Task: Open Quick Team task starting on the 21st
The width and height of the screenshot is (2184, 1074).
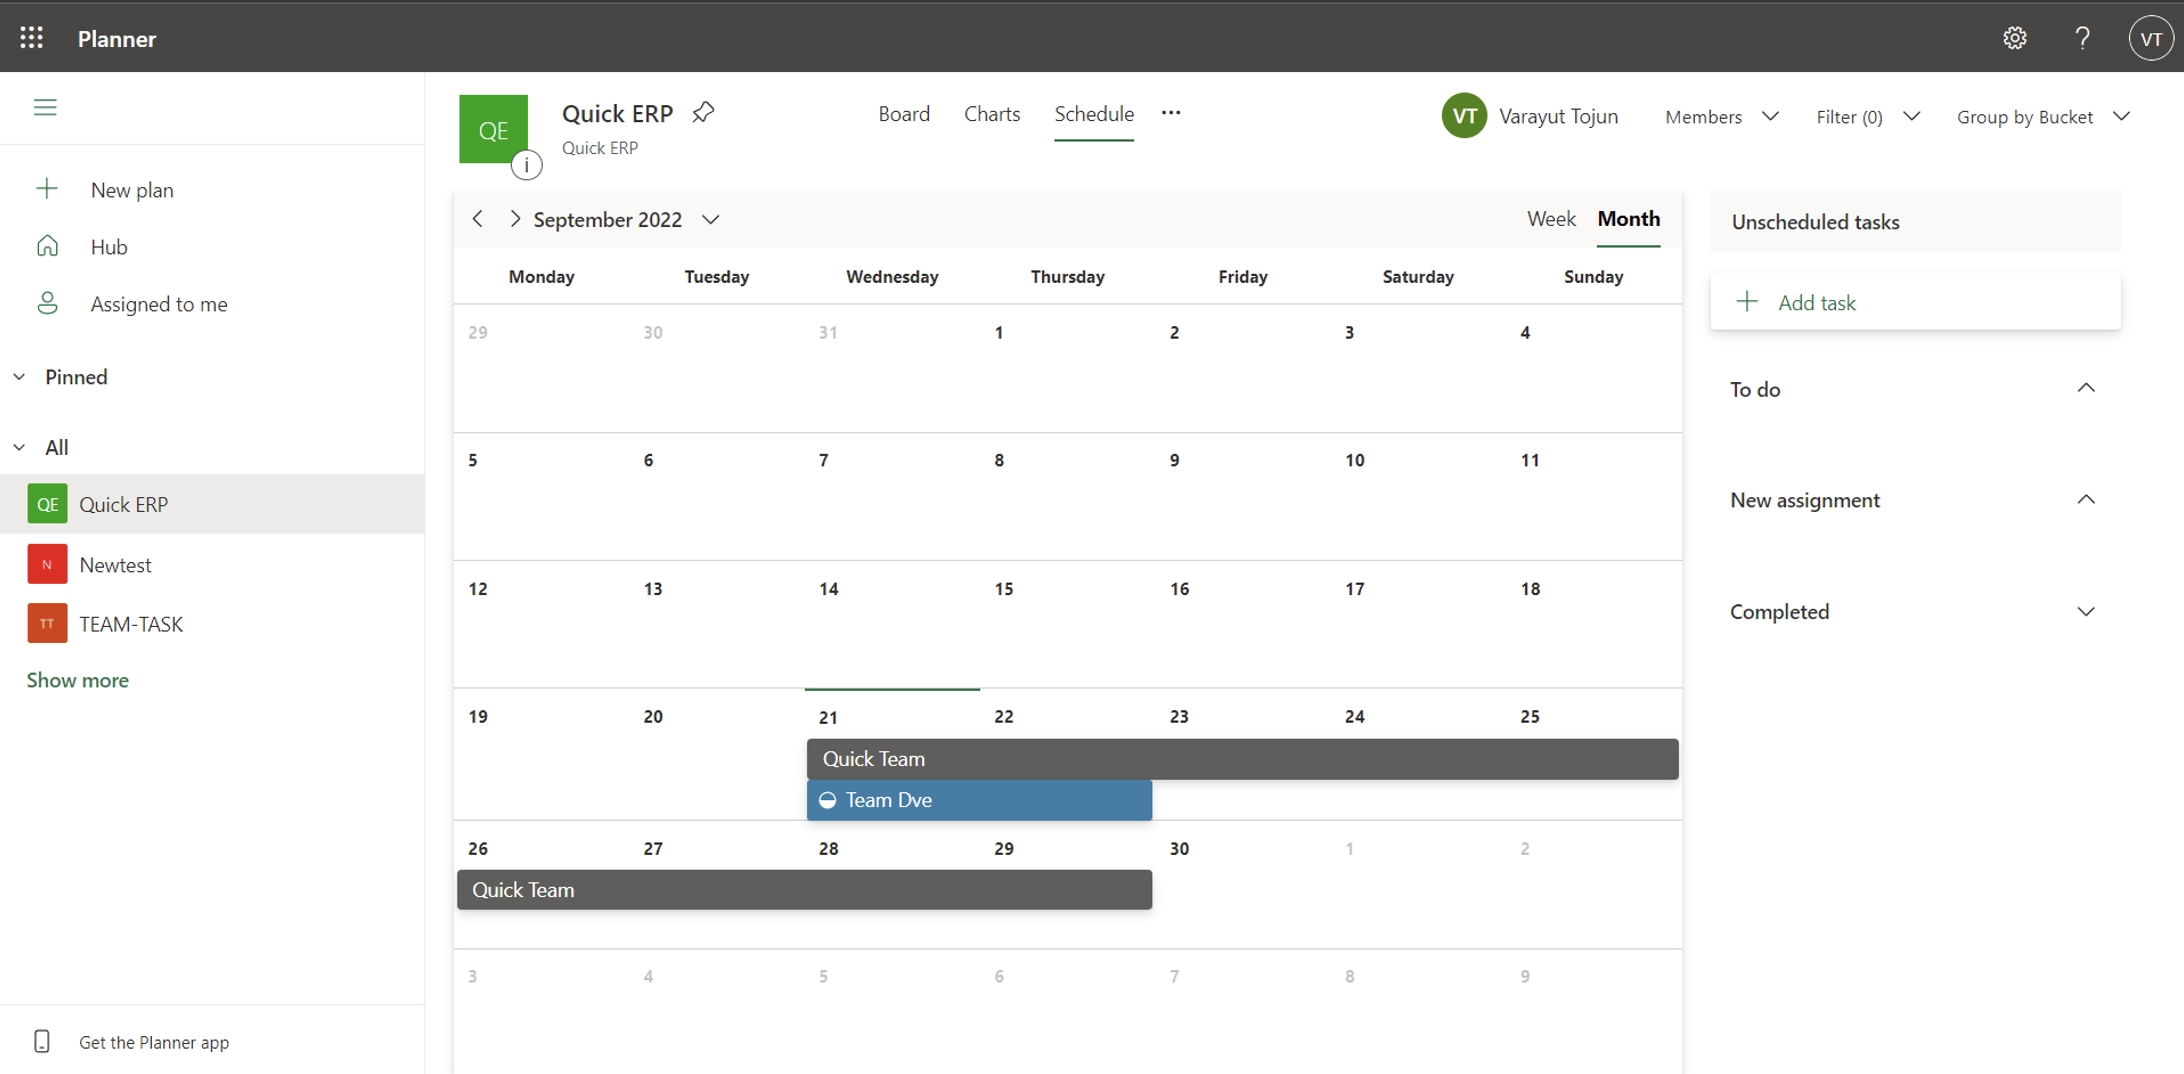Action: tap(1242, 759)
